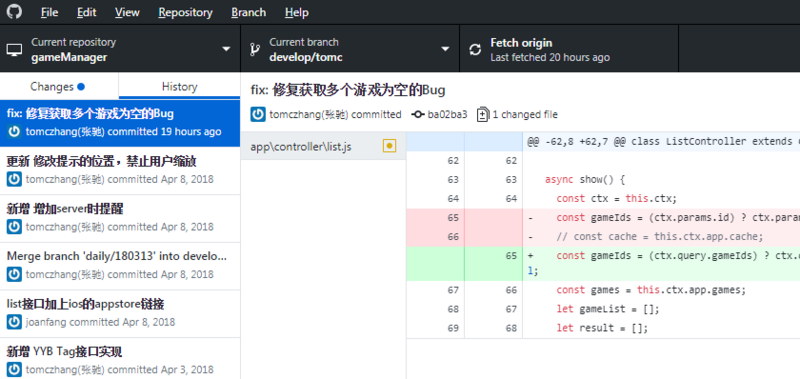Expand the Current branch dropdown arrow
This screenshot has width=800, height=379.
tap(445, 49)
